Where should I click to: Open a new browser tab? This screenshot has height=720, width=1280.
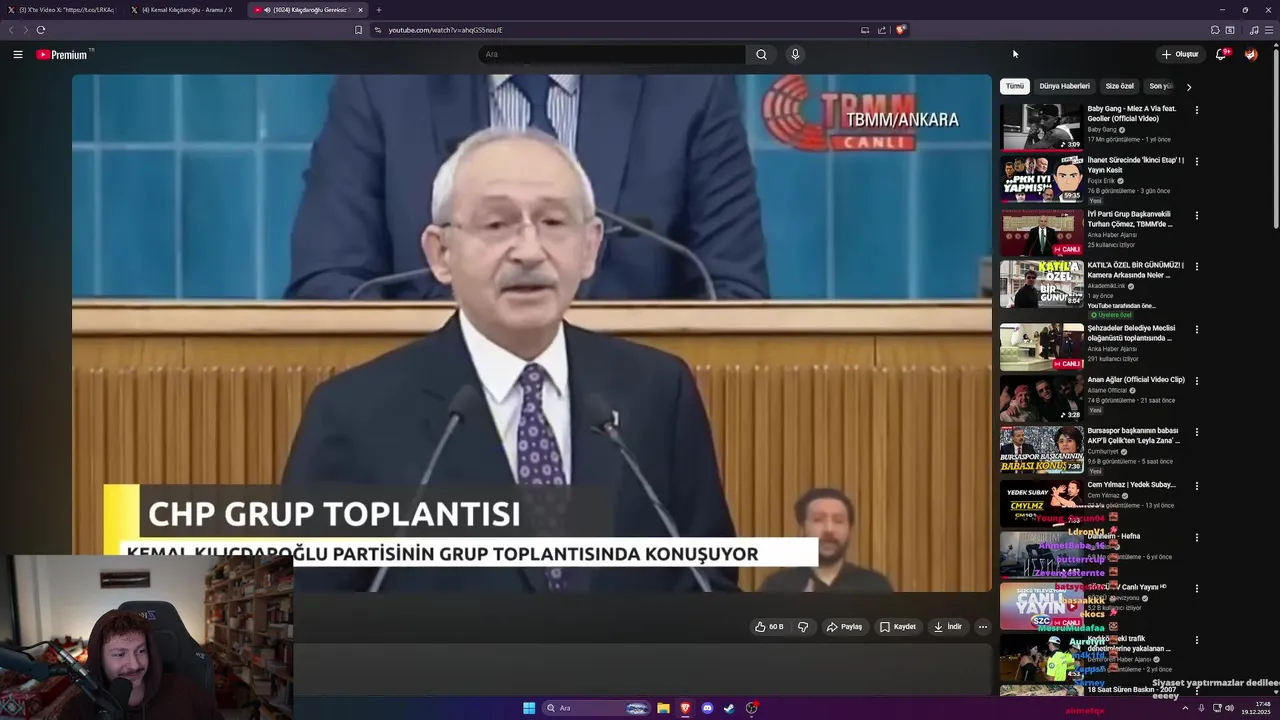(379, 10)
